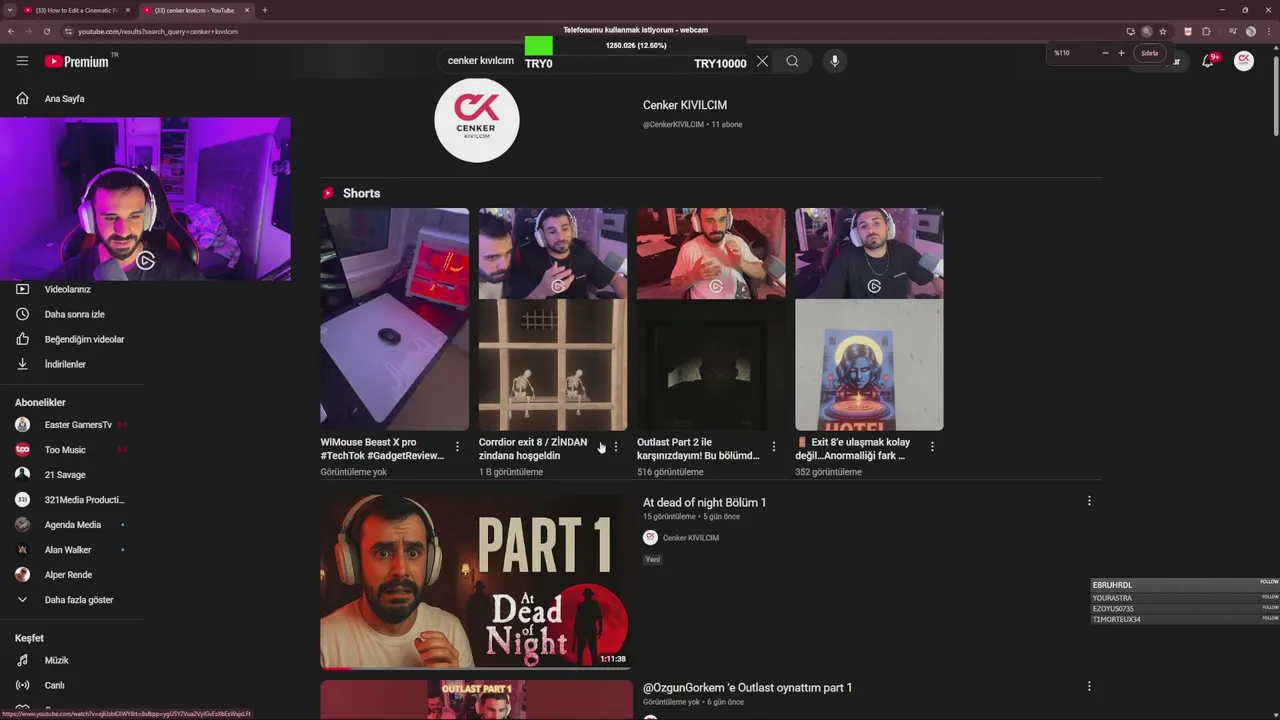Open the tab search dropdown arrow
The width and height of the screenshot is (1280, 720).
pos(9,10)
